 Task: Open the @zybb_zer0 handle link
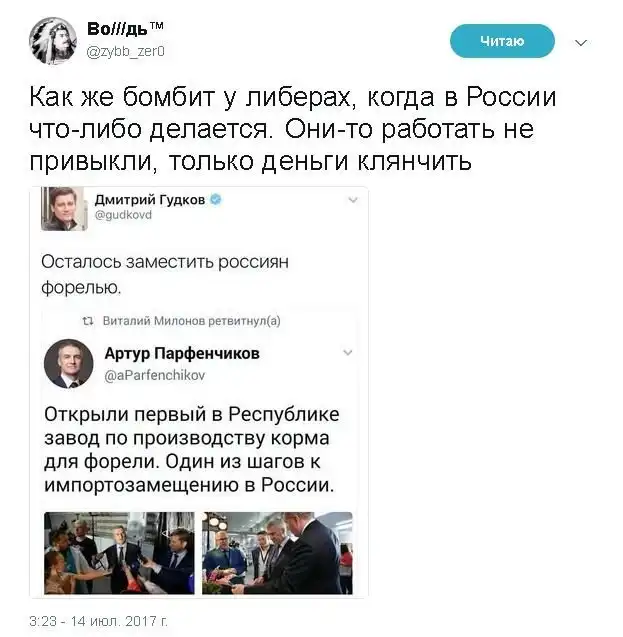[125, 52]
